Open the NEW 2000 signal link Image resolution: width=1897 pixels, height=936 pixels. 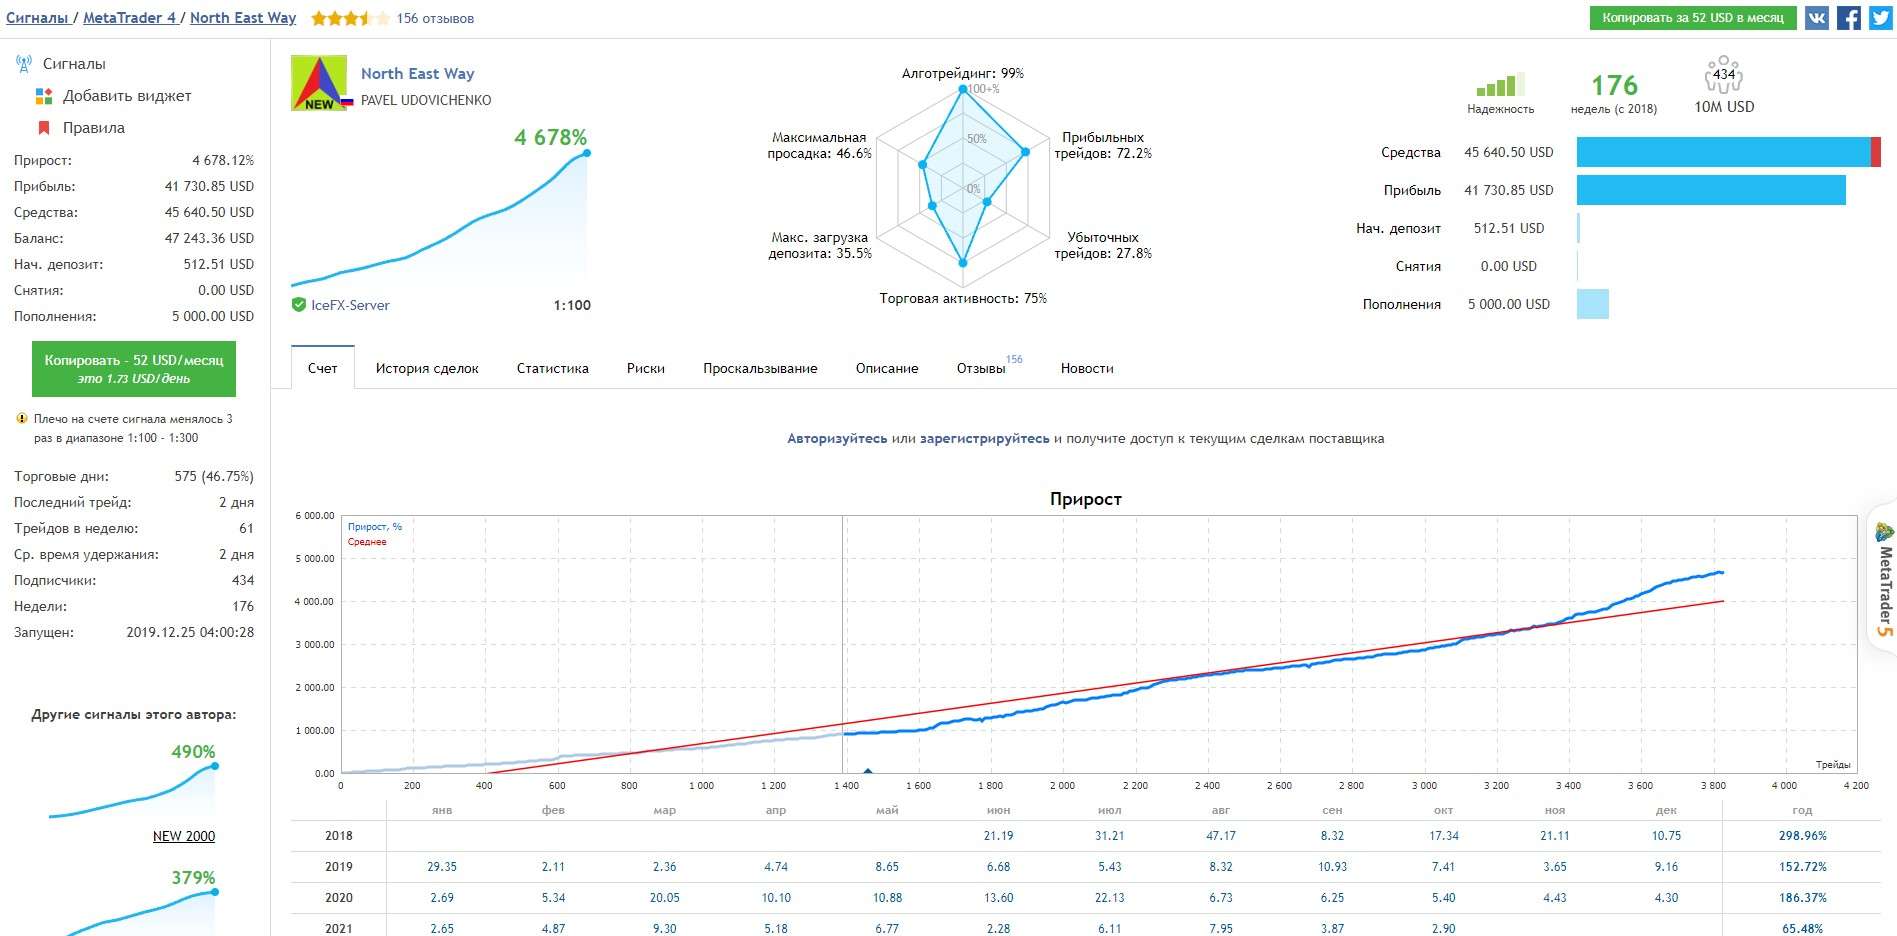[x=184, y=836]
